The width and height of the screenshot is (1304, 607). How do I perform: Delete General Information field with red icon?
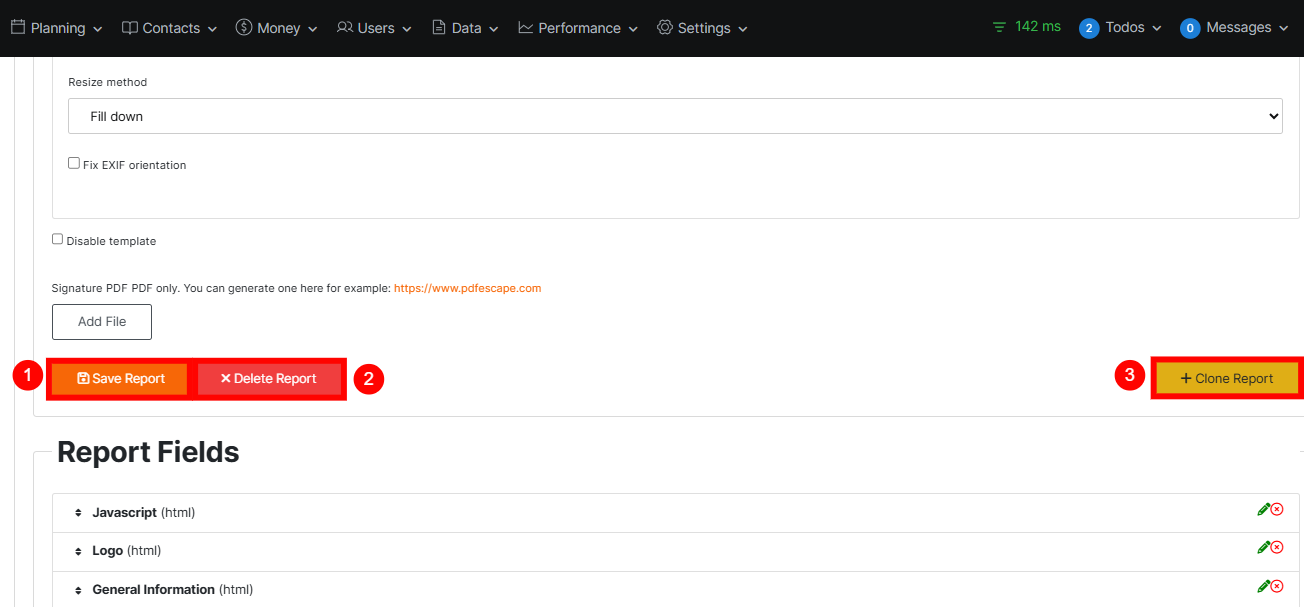[1277, 586]
